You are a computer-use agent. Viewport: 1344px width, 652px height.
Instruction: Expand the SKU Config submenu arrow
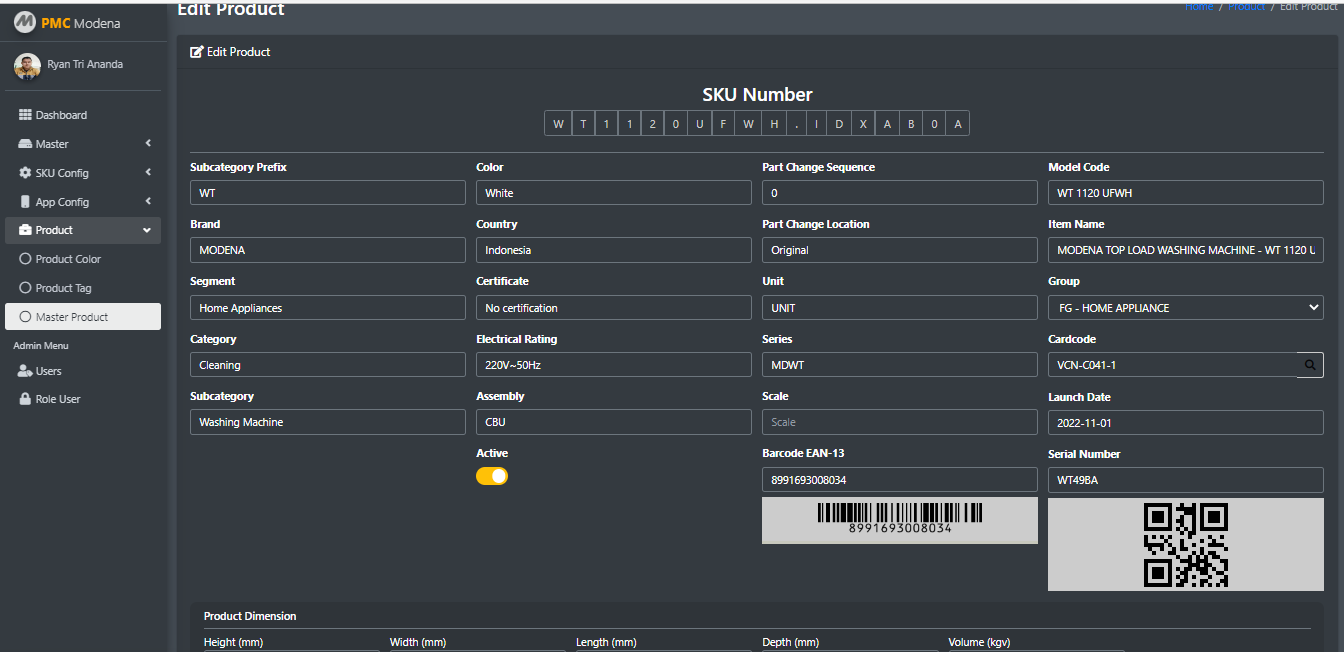pos(148,173)
